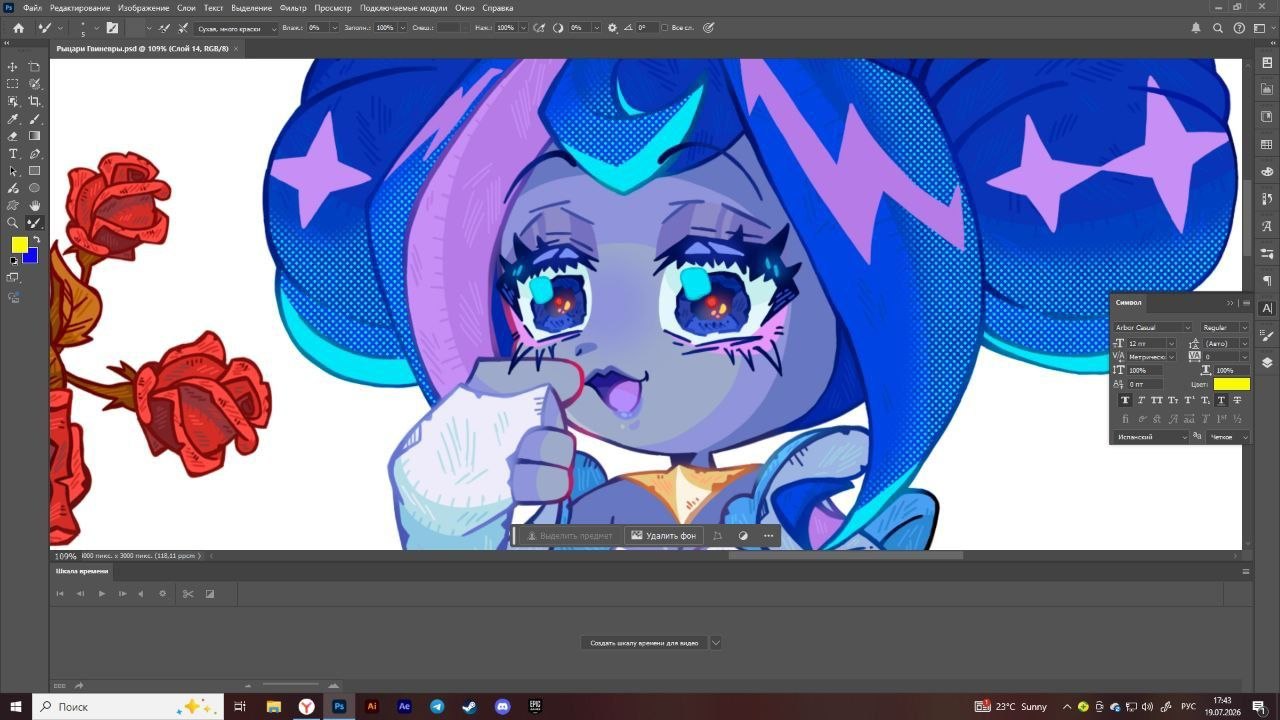The width and height of the screenshot is (1280, 720).
Task: Select the Move tool
Action: click(x=13, y=67)
